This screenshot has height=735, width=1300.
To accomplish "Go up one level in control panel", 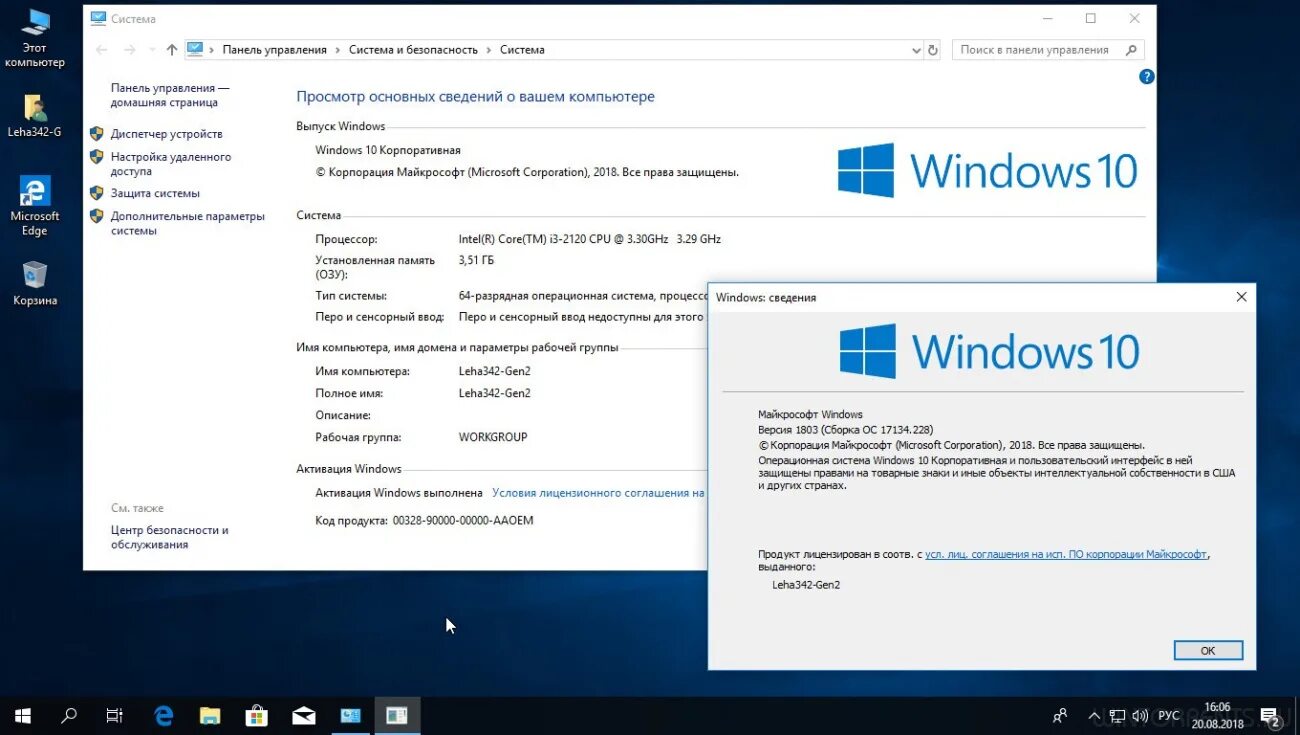I will pos(172,50).
